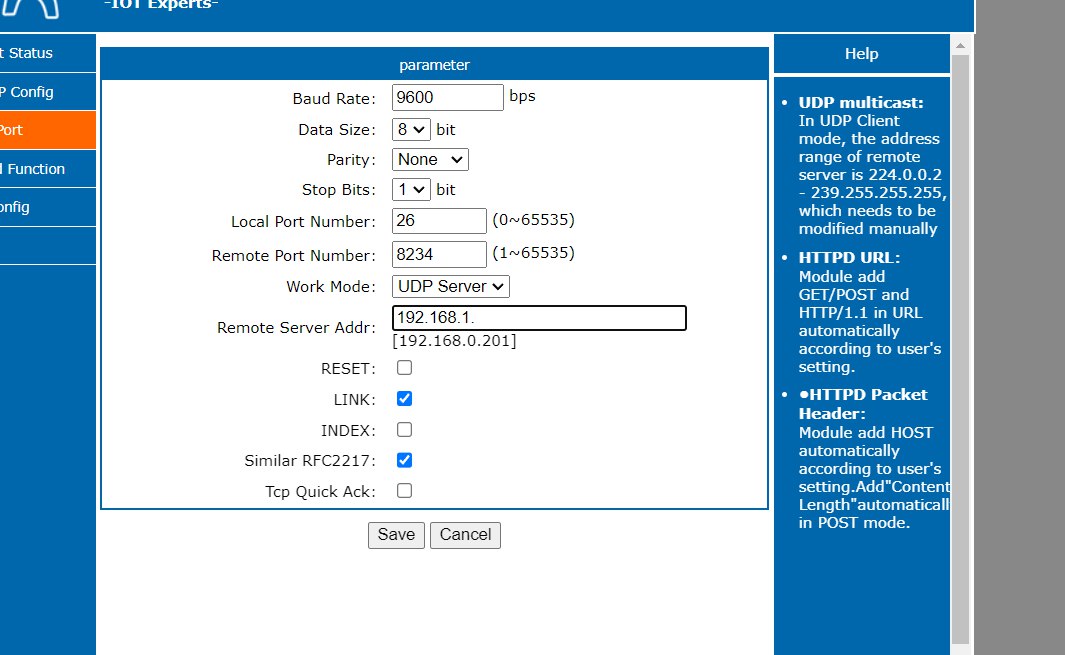Click the [192.168.0.201] address text
1065x655 pixels.
coord(454,340)
